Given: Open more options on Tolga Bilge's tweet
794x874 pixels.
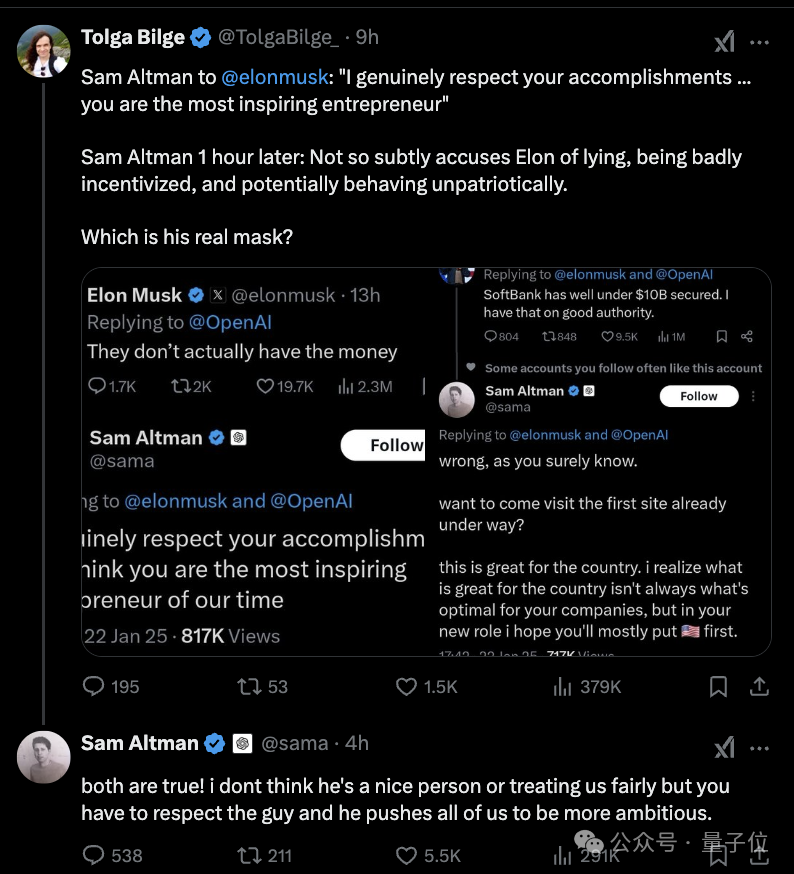Looking at the screenshot, I should pos(760,42).
